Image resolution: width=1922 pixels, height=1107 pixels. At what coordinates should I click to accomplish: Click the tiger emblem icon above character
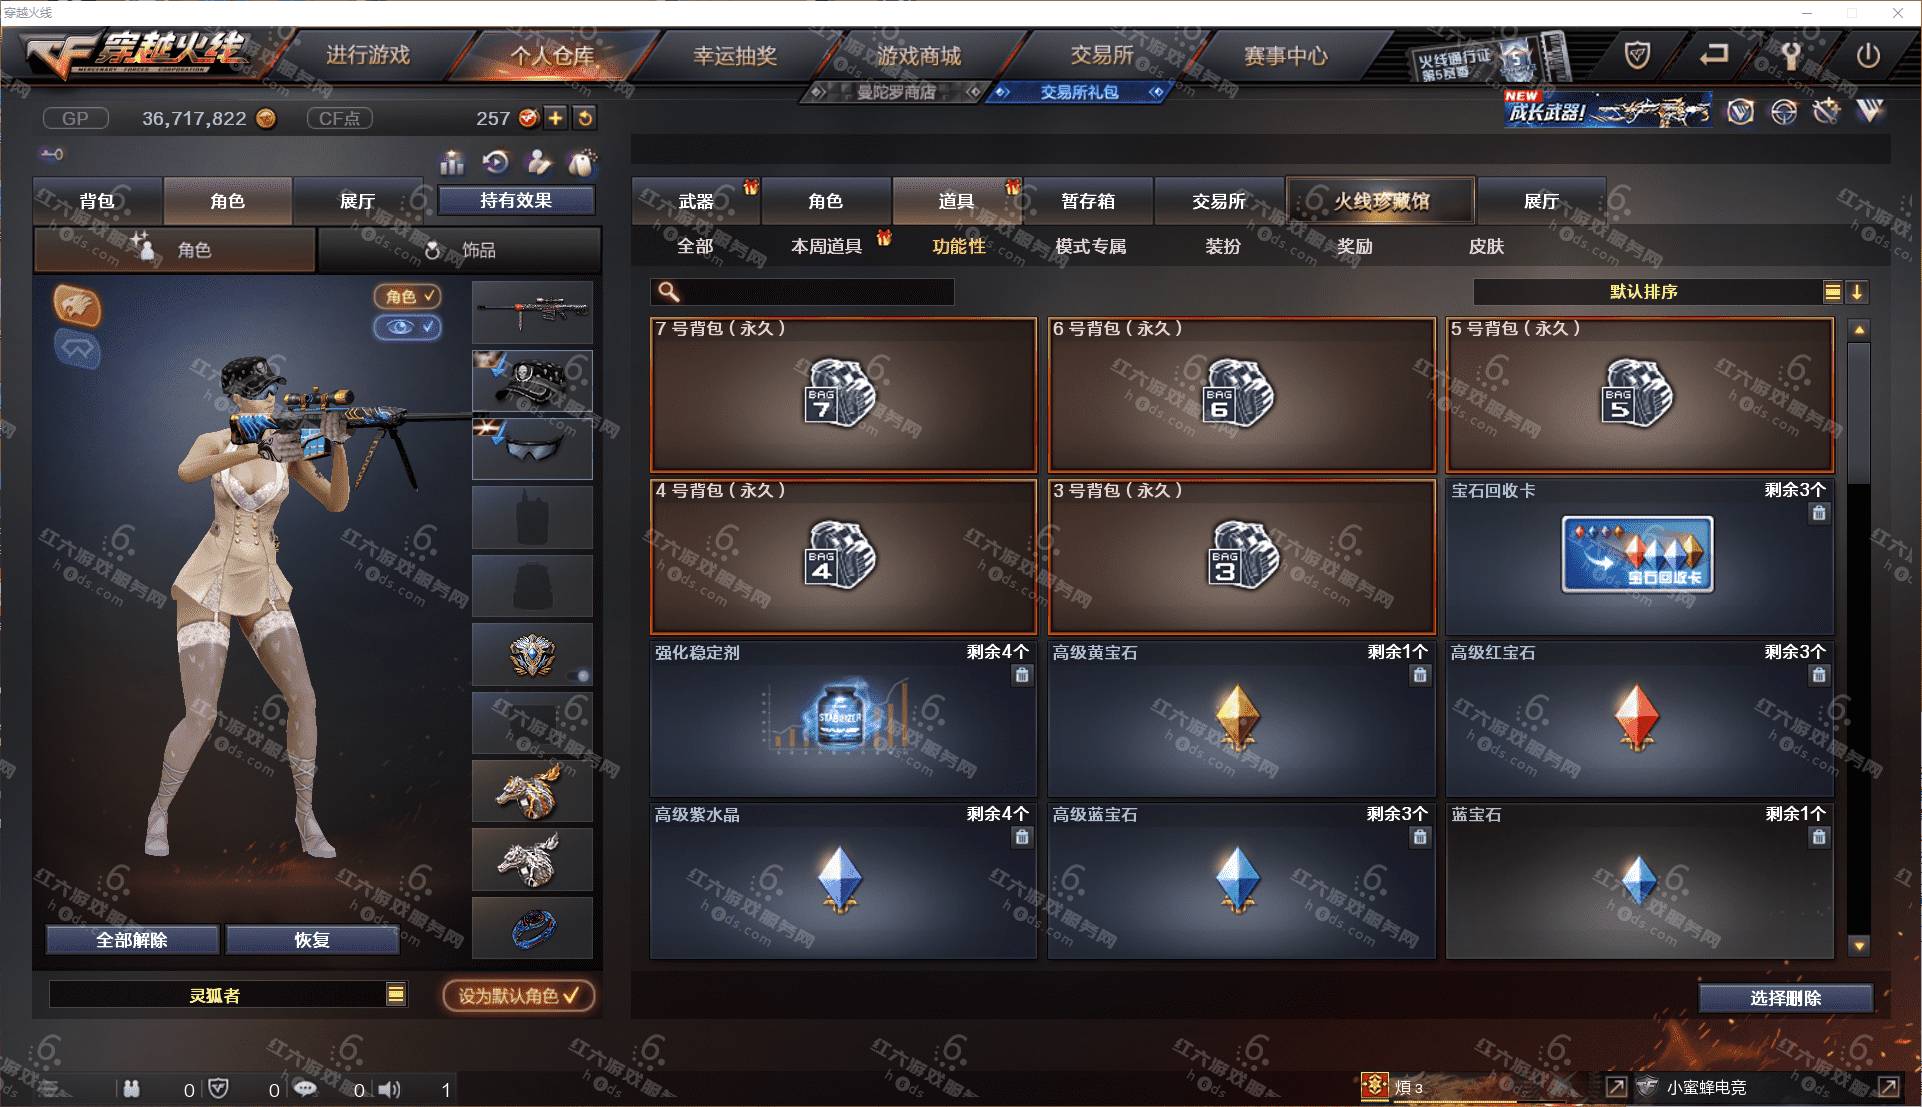click(x=77, y=306)
